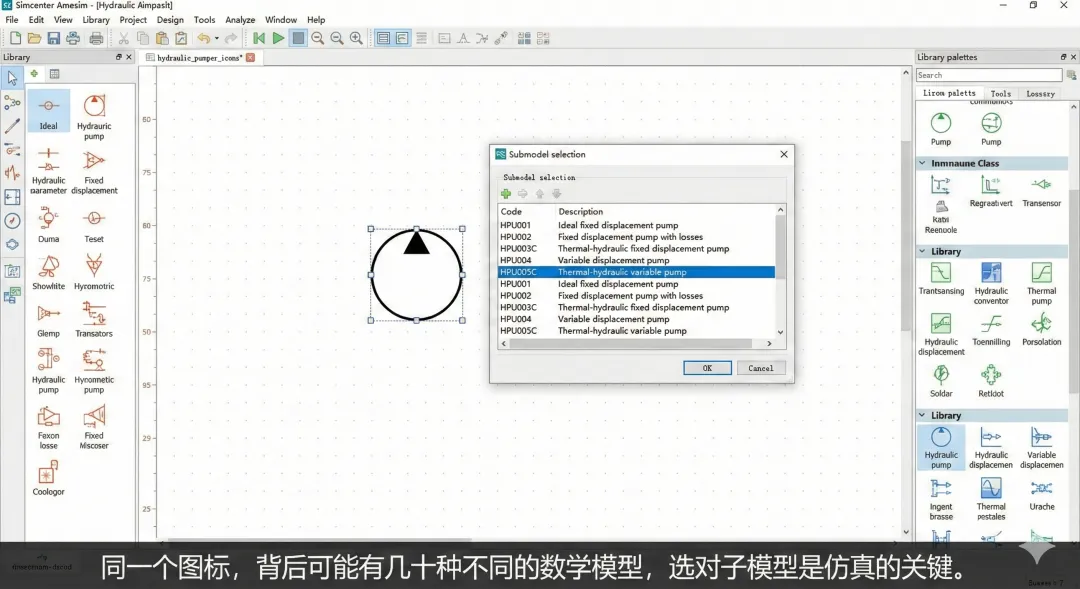The height and width of the screenshot is (589, 1080).
Task: Select the Transensor palette item
Action: click(1041, 191)
